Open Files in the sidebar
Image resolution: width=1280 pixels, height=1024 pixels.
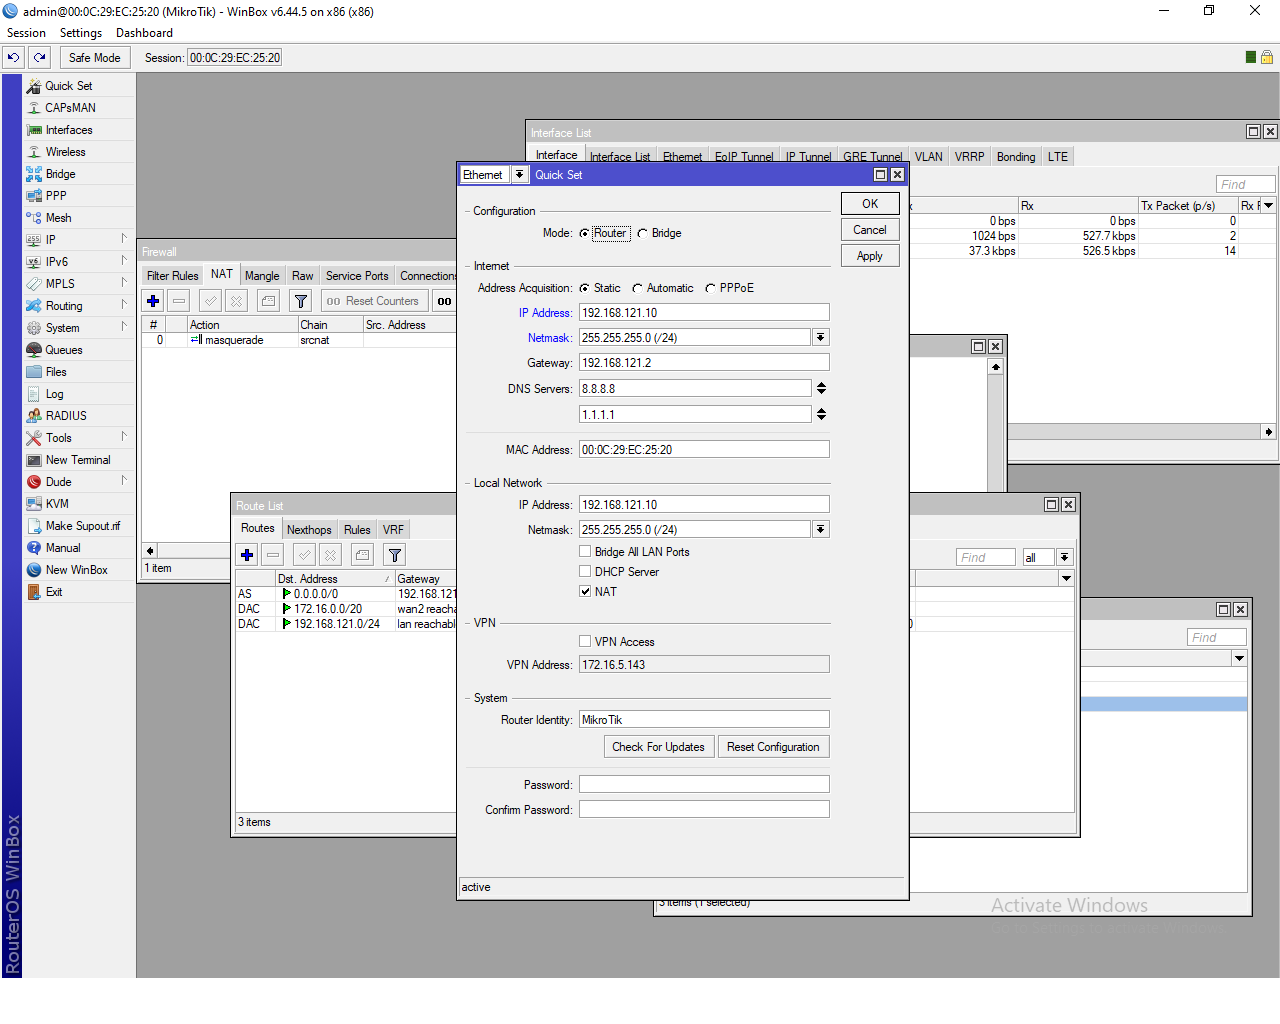(x=56, y=372)
